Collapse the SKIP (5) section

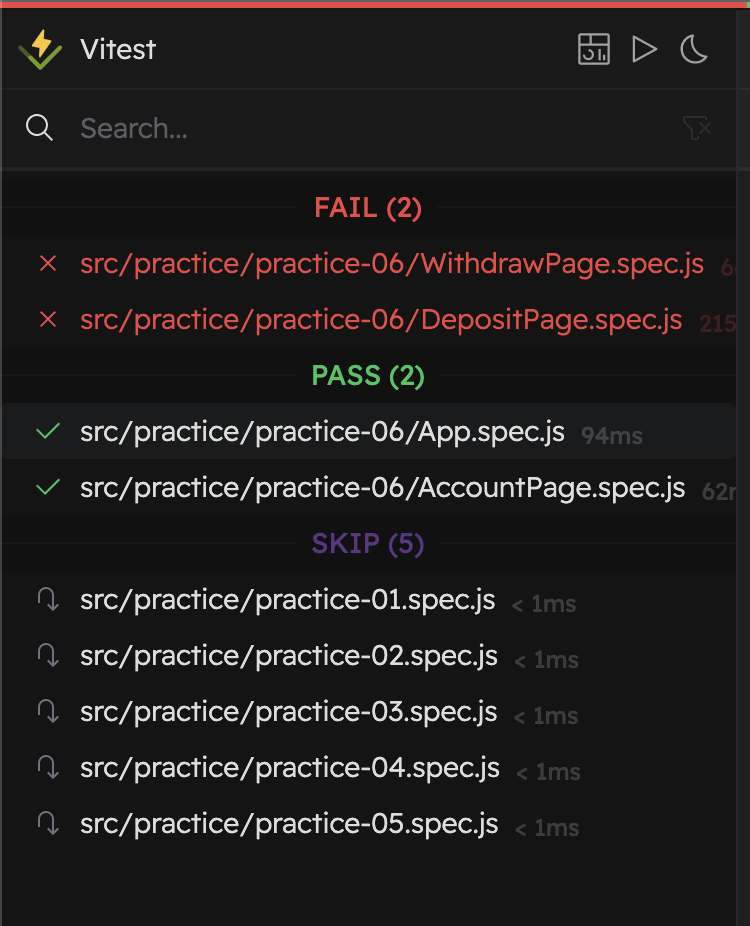coord(368,543)
